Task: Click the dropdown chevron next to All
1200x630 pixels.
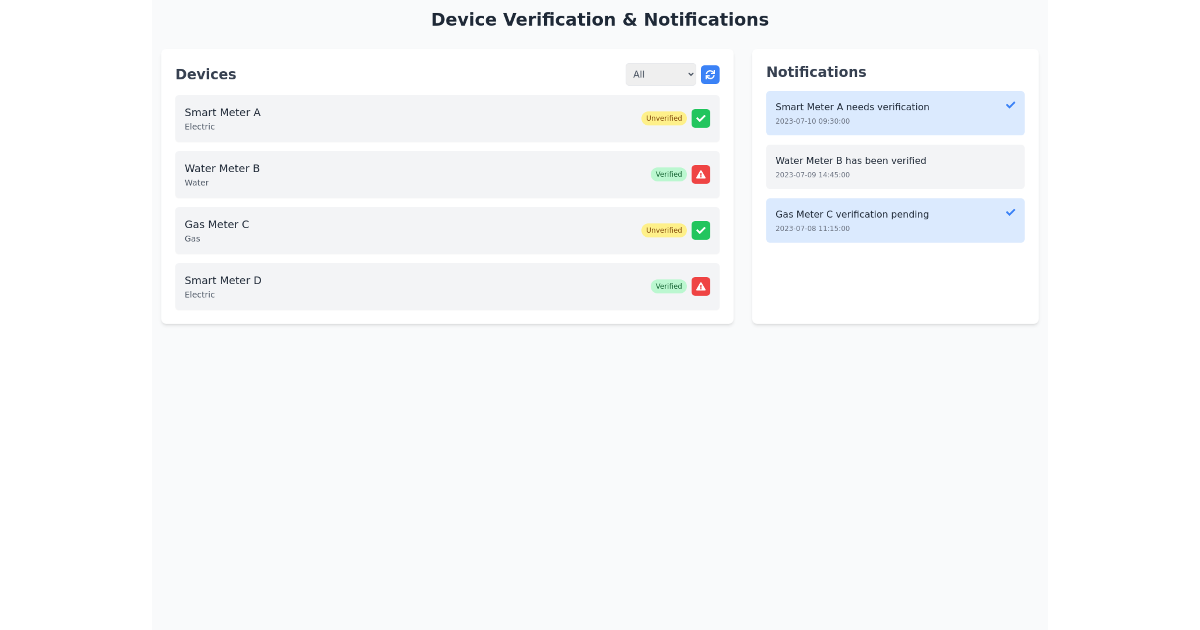Action: point(689,74)
